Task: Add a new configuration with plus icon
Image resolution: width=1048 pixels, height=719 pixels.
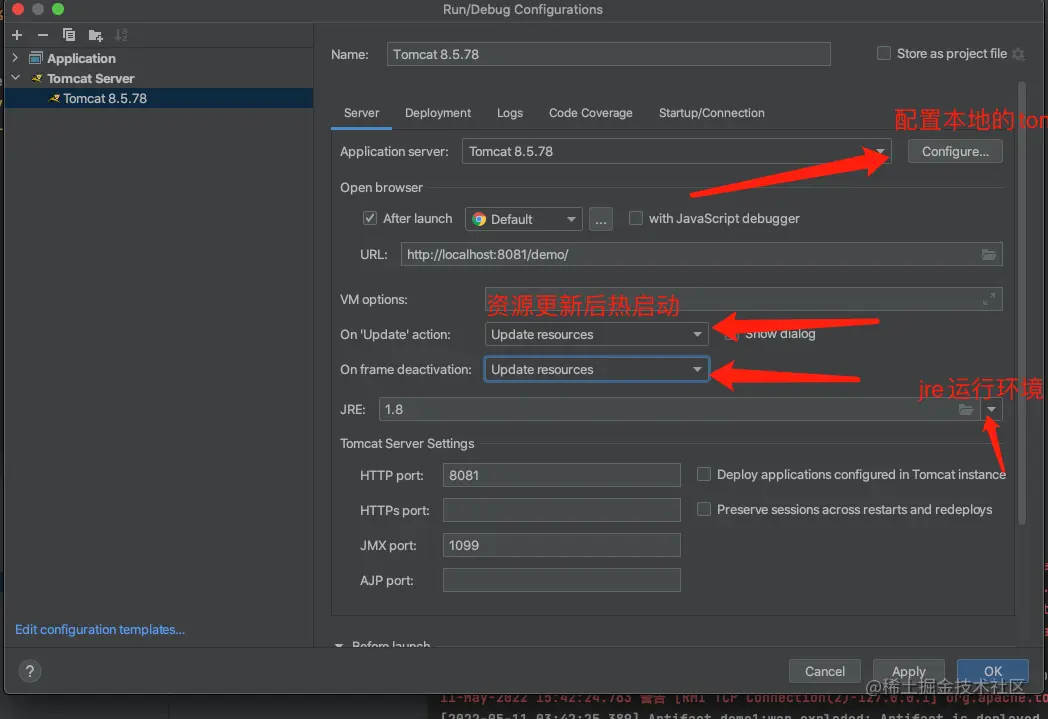Action: point(17,35)
